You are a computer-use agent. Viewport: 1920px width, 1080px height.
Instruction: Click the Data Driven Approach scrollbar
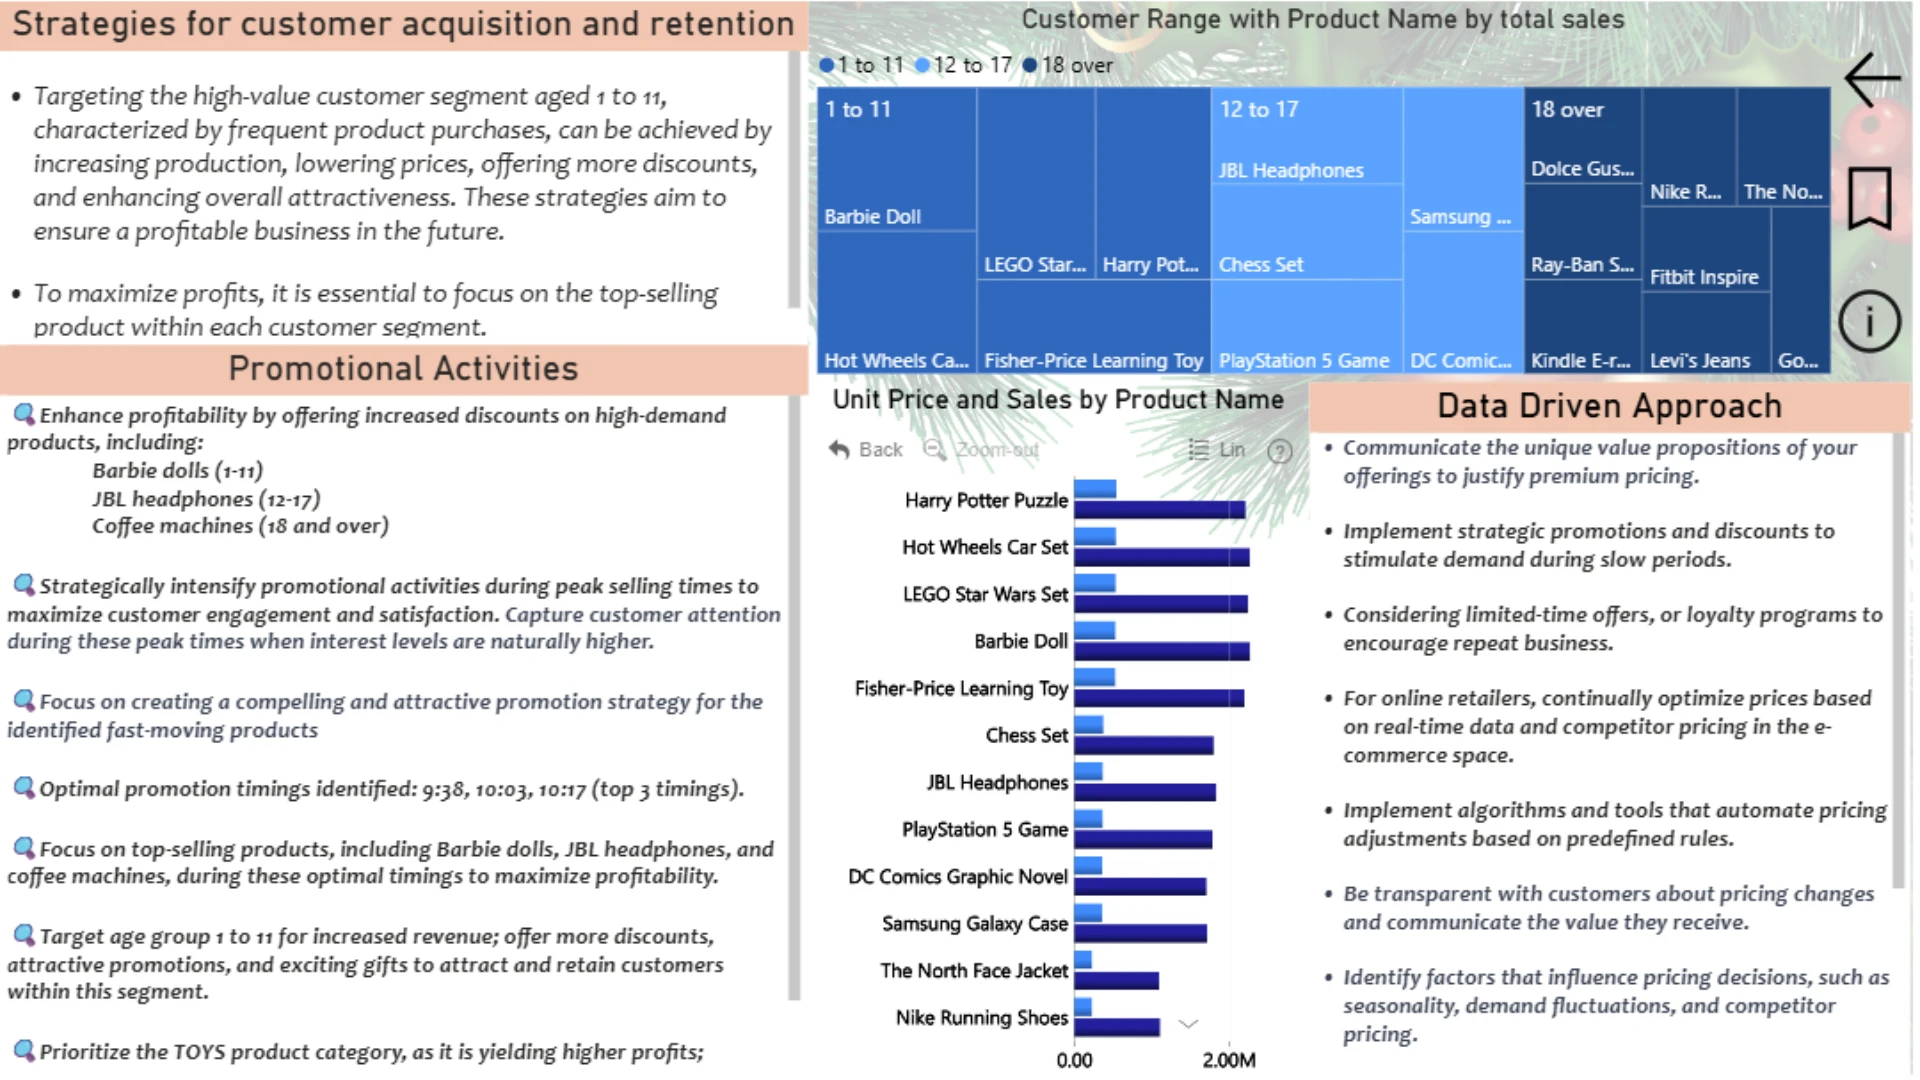[x=1899, y=660]
